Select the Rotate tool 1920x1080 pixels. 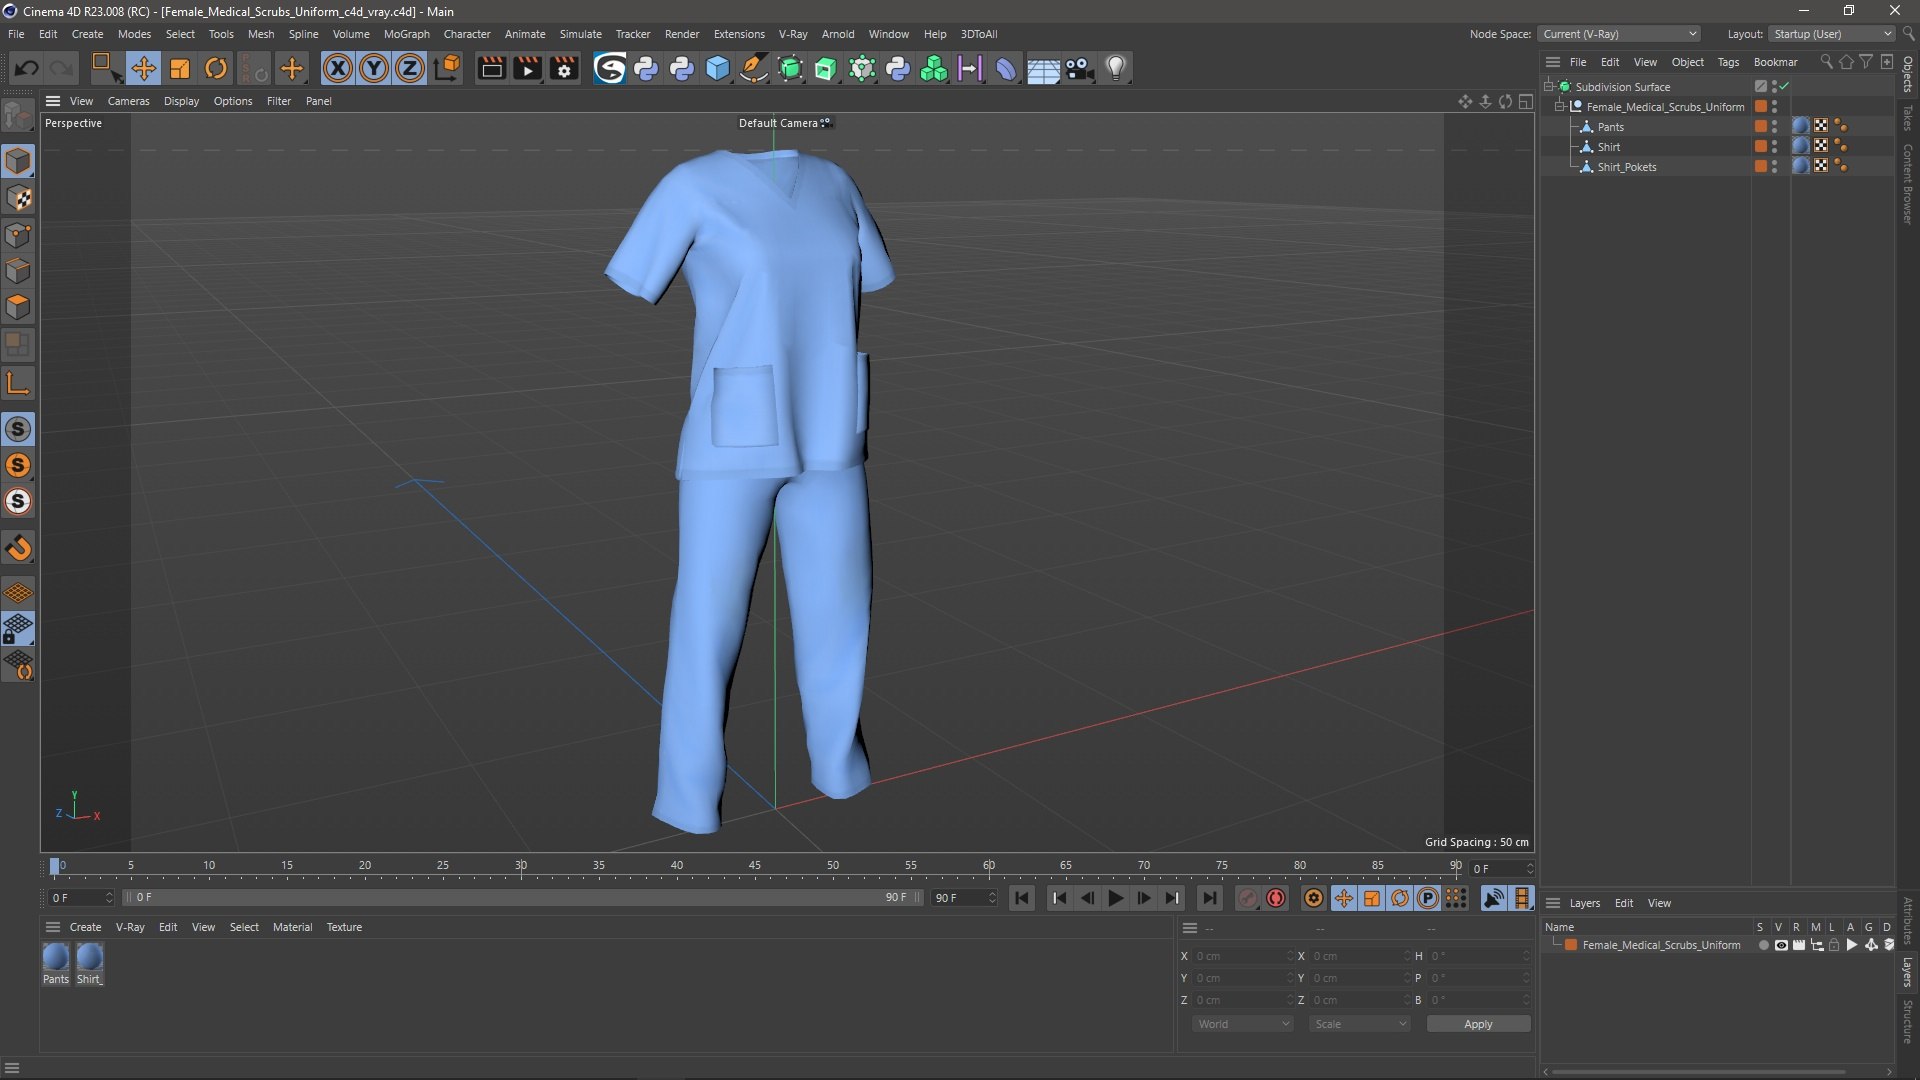[x=216, y=68]
